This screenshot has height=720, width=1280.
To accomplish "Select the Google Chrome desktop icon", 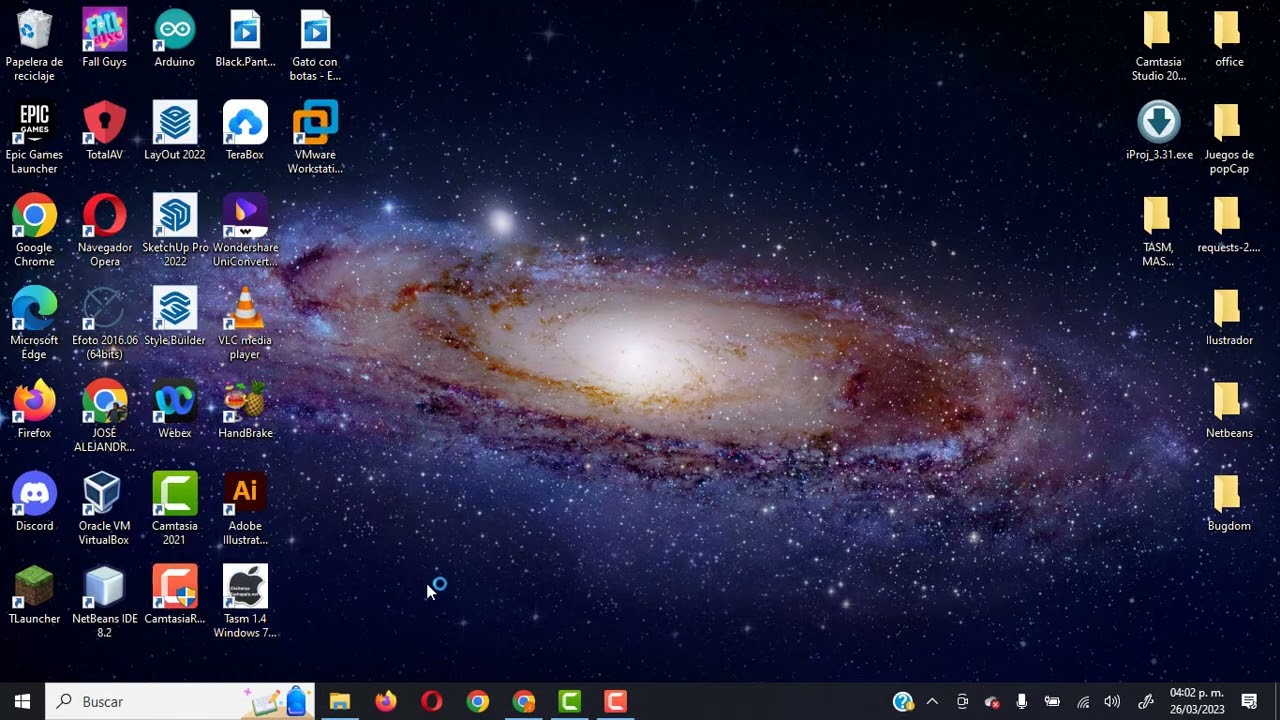I will pyautogui.click(x=34, y=232).
